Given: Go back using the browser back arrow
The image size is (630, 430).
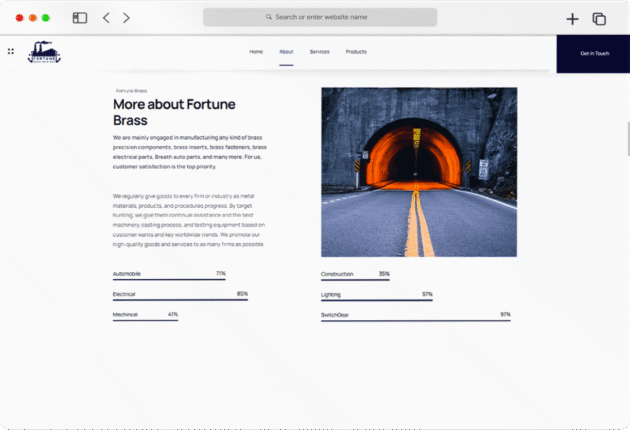Looking at the screenshot, I should tap(106, 18).
